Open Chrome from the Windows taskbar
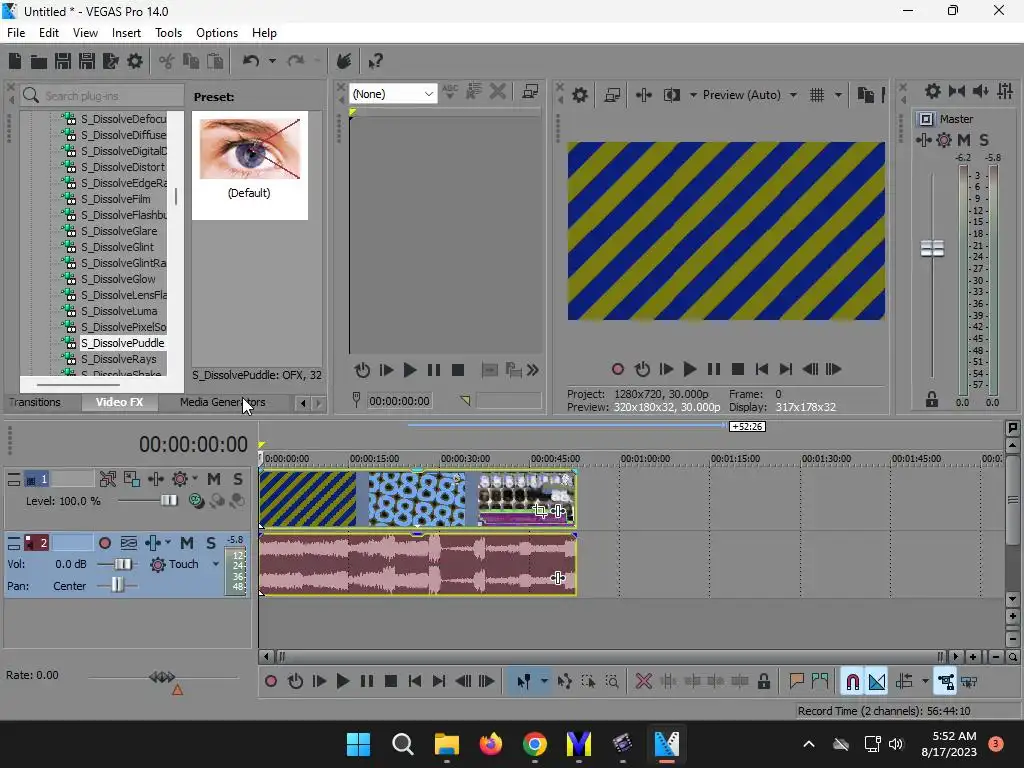The image size is (1024, 768). pos(534,744)
